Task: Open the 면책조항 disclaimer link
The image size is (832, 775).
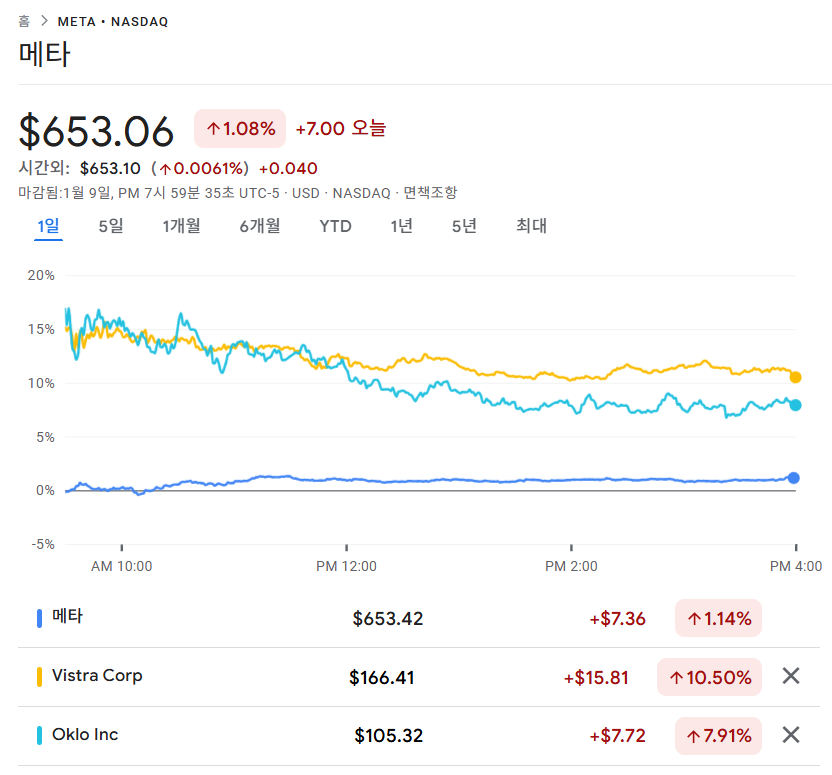Action: [x=430, y=192]
